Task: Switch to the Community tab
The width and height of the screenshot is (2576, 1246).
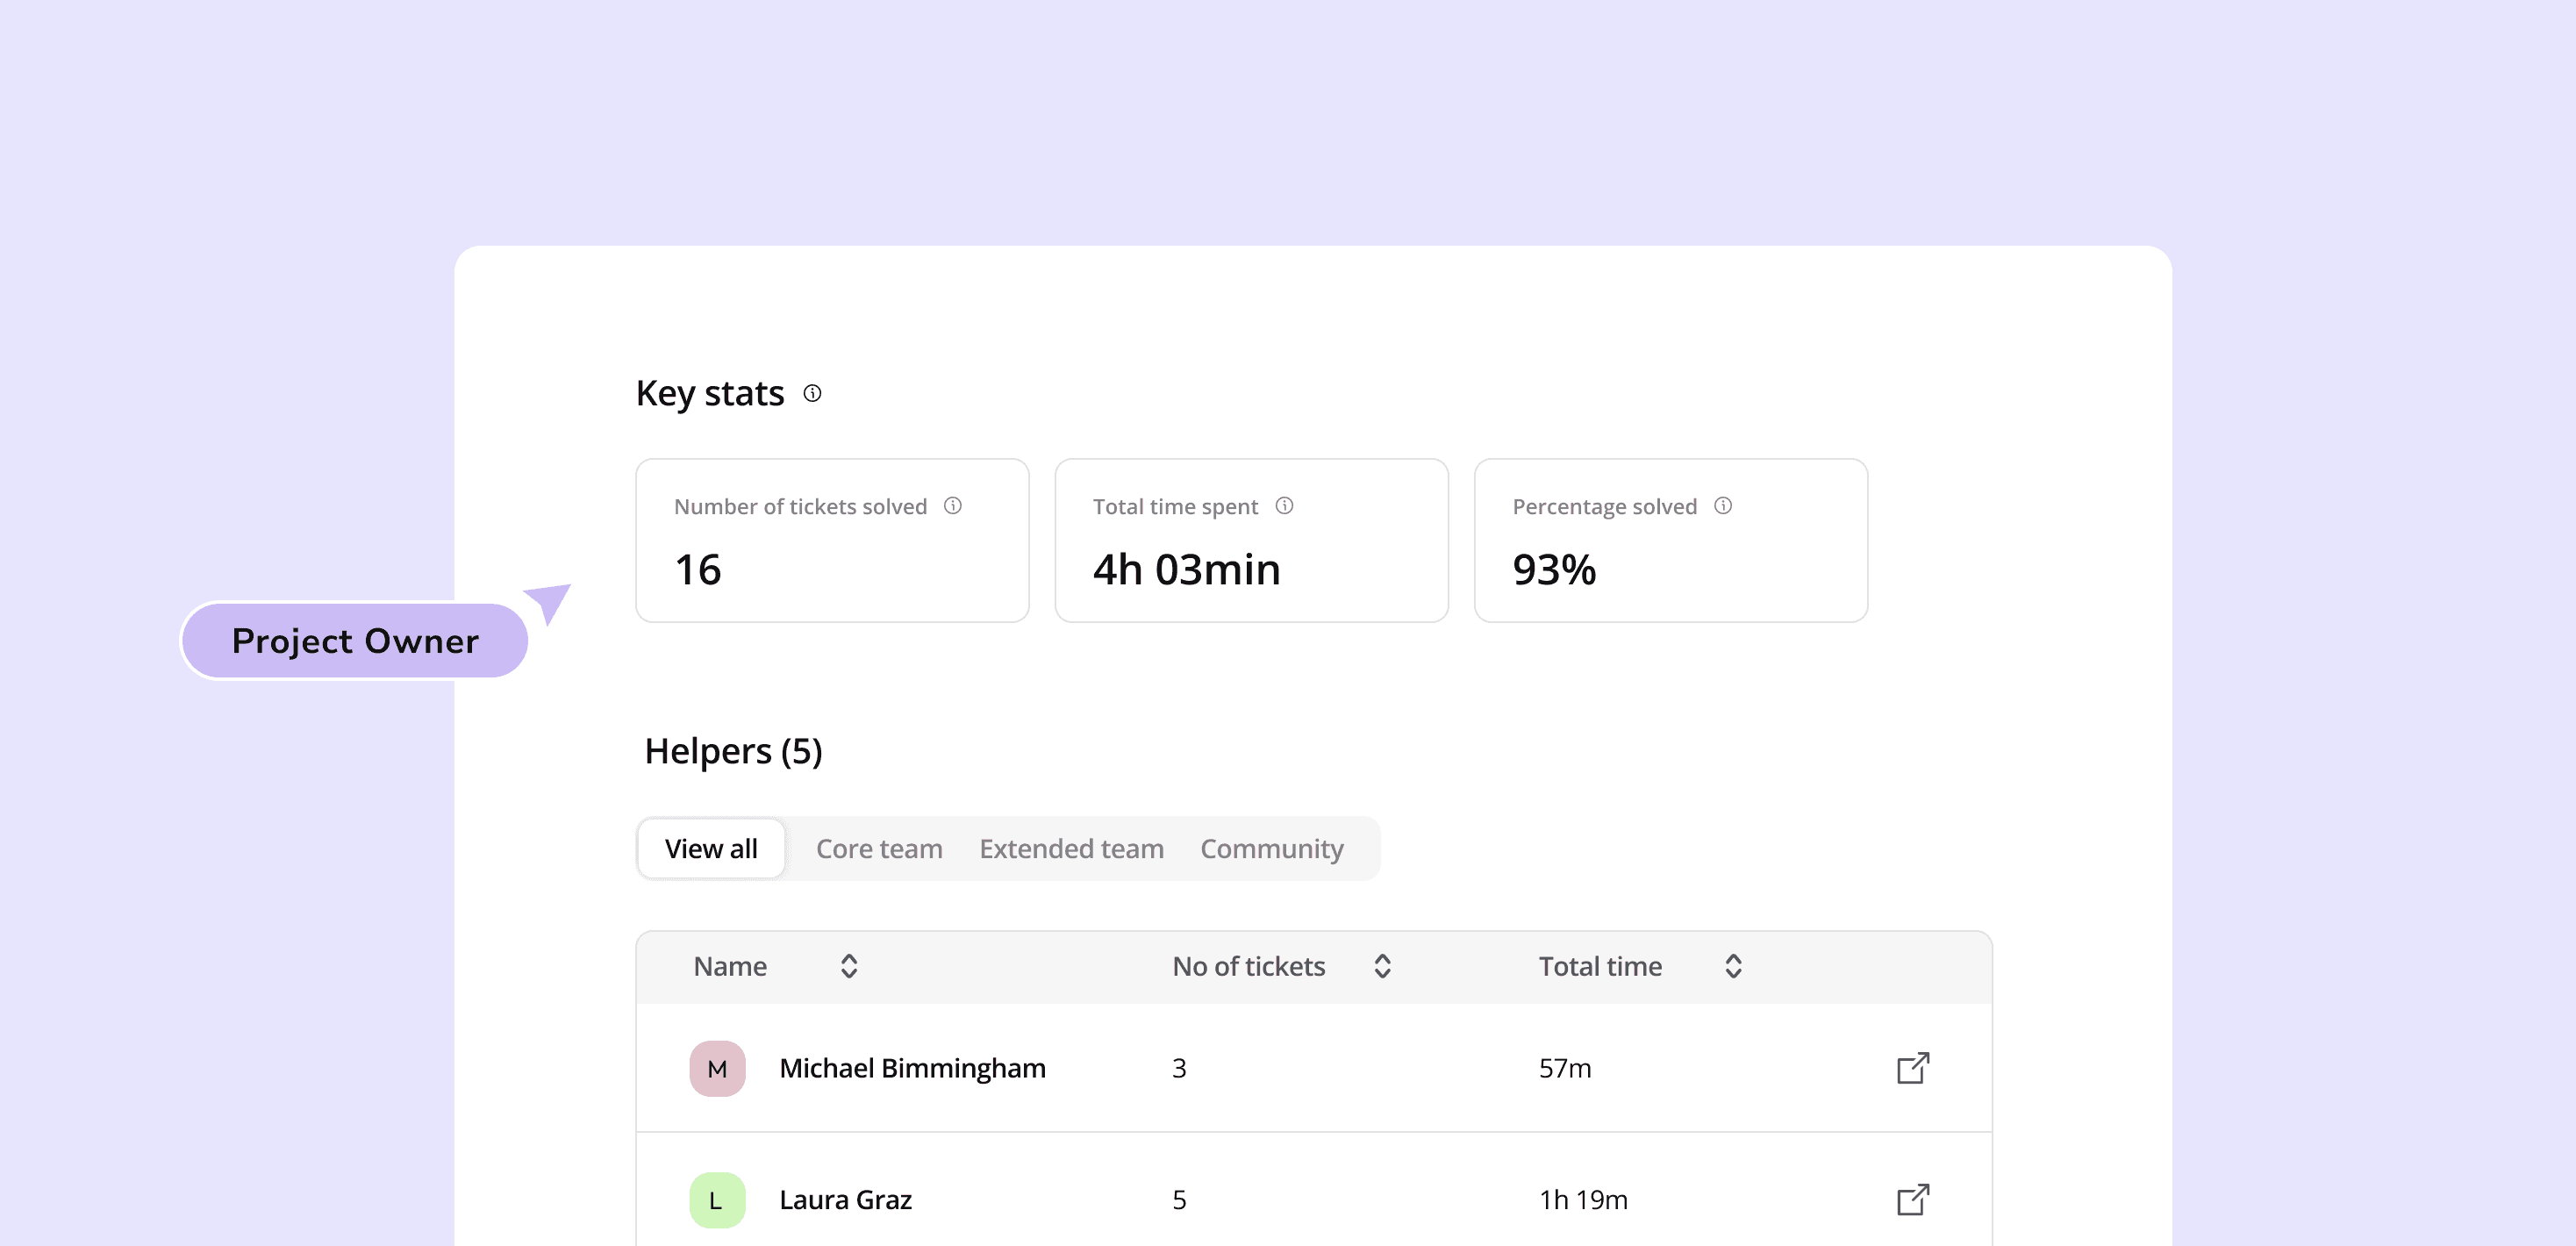Action: coord(1272,849)
